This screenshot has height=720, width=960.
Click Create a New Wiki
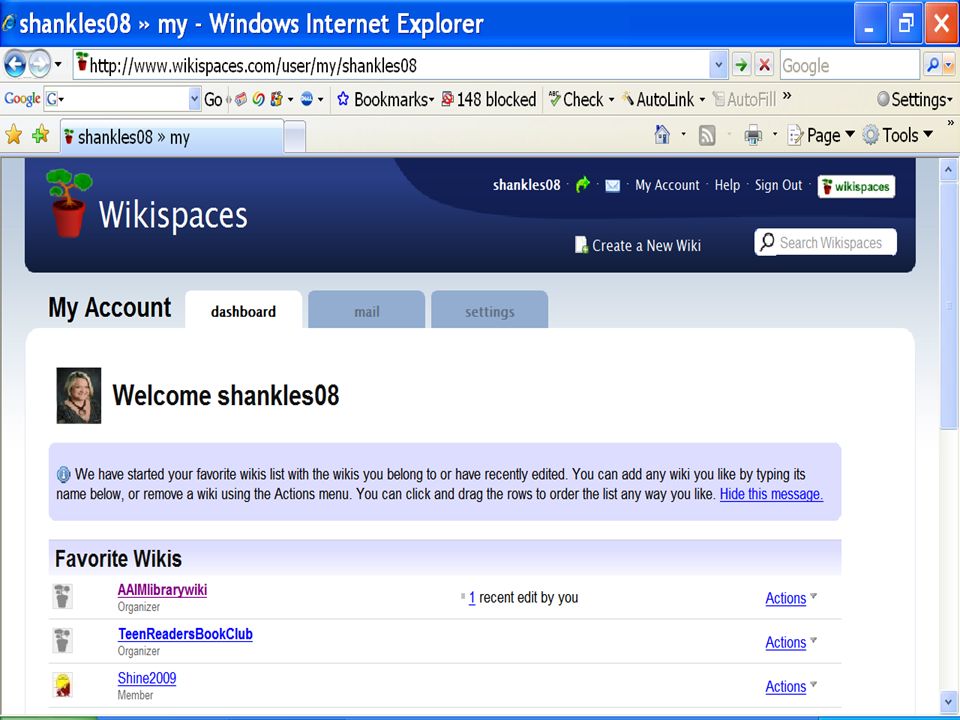click(x=637, y=245)
